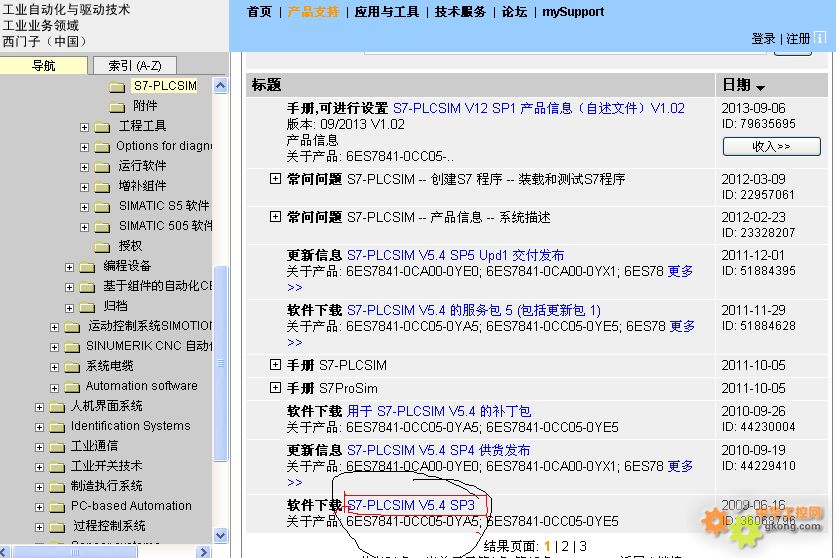Click the 授权 folder icon

pyautogui.click(x=102, y=247)
